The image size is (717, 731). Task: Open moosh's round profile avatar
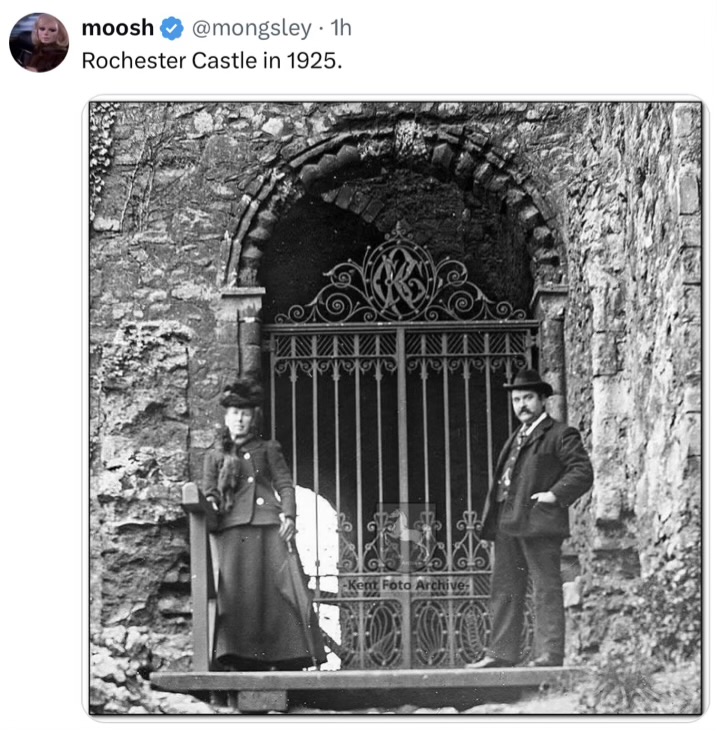click(39, 42)
